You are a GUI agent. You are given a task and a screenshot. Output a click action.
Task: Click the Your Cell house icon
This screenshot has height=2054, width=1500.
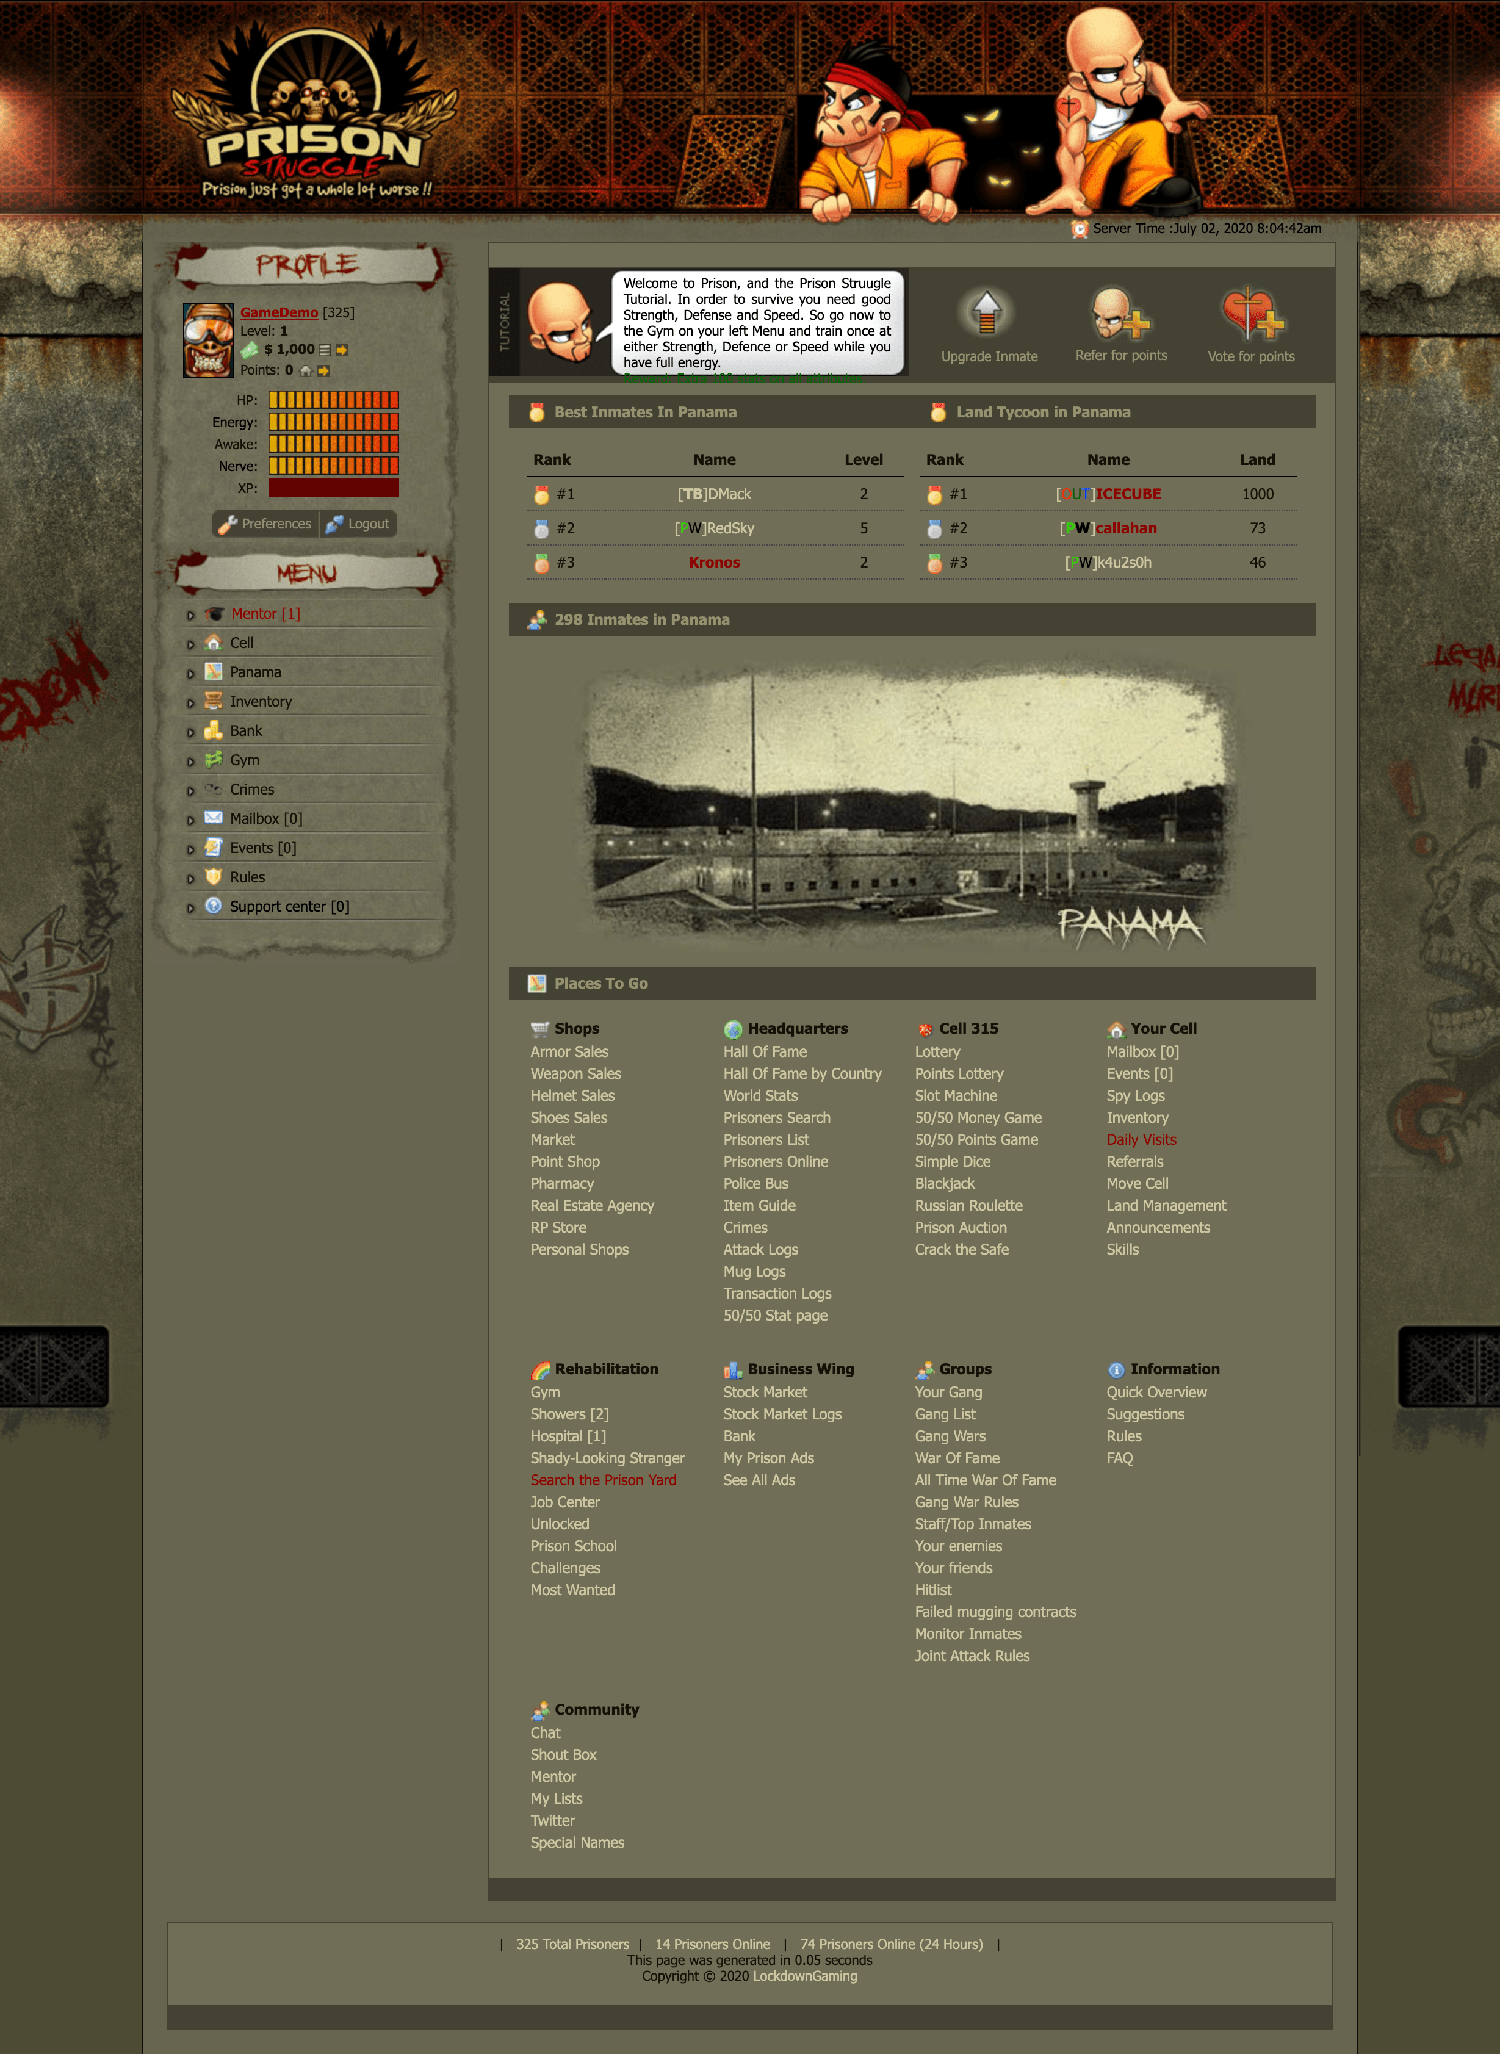click(x=1116, y=1028)
